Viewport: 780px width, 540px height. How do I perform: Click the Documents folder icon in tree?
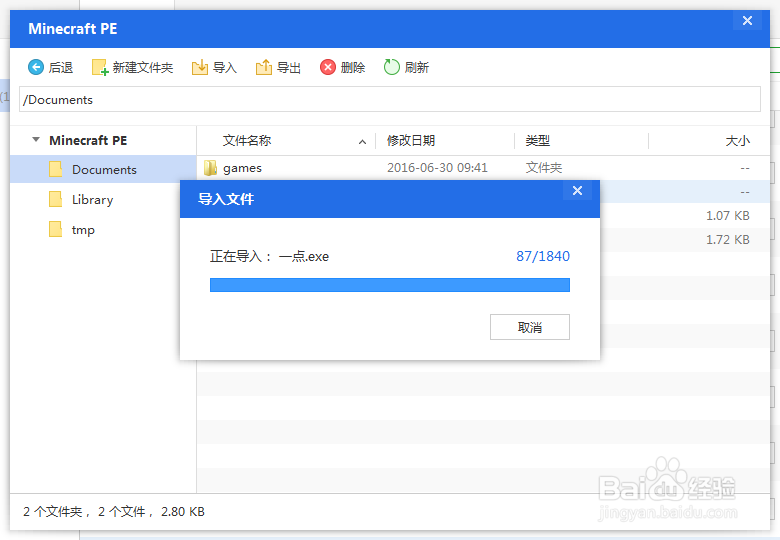coord(56,170)
